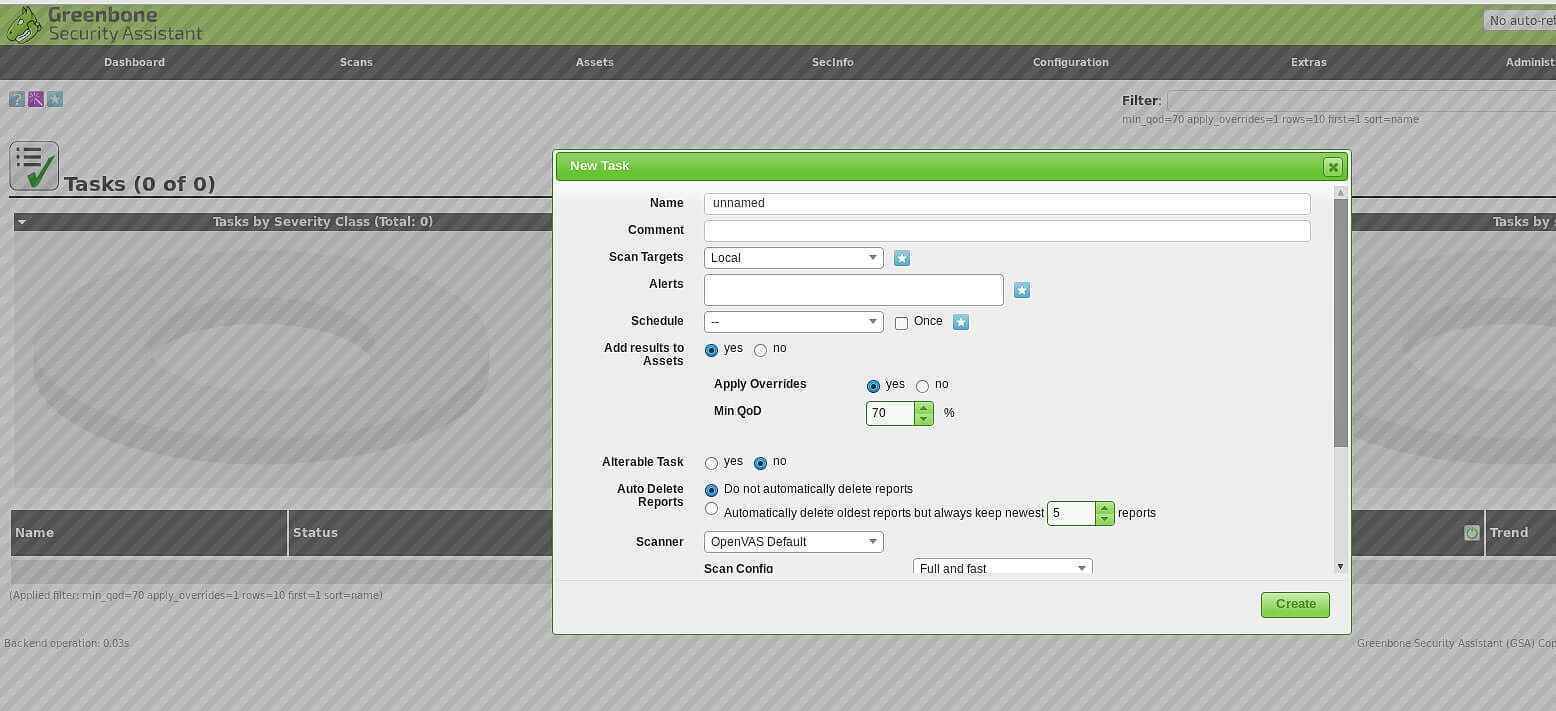
Task: Open the Scan Targets dropdown
Action: (793, 258)
